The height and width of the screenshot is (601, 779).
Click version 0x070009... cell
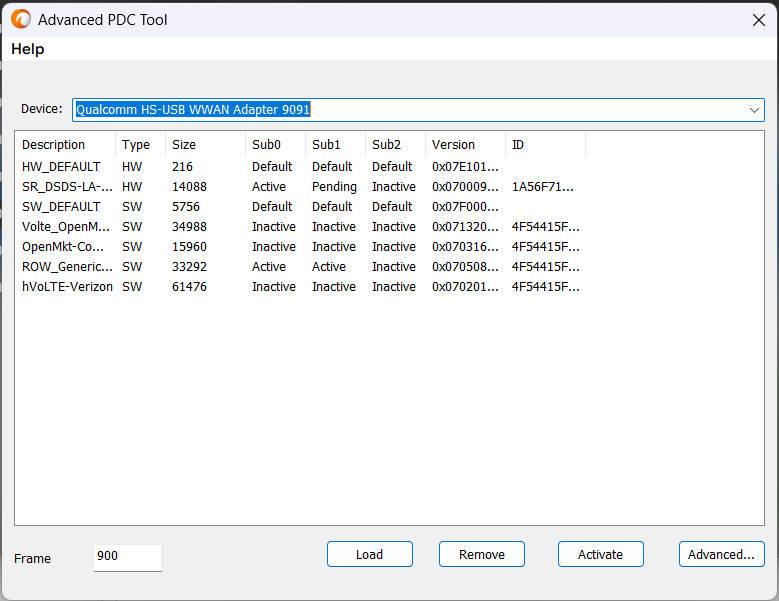[x=465, y=187]
